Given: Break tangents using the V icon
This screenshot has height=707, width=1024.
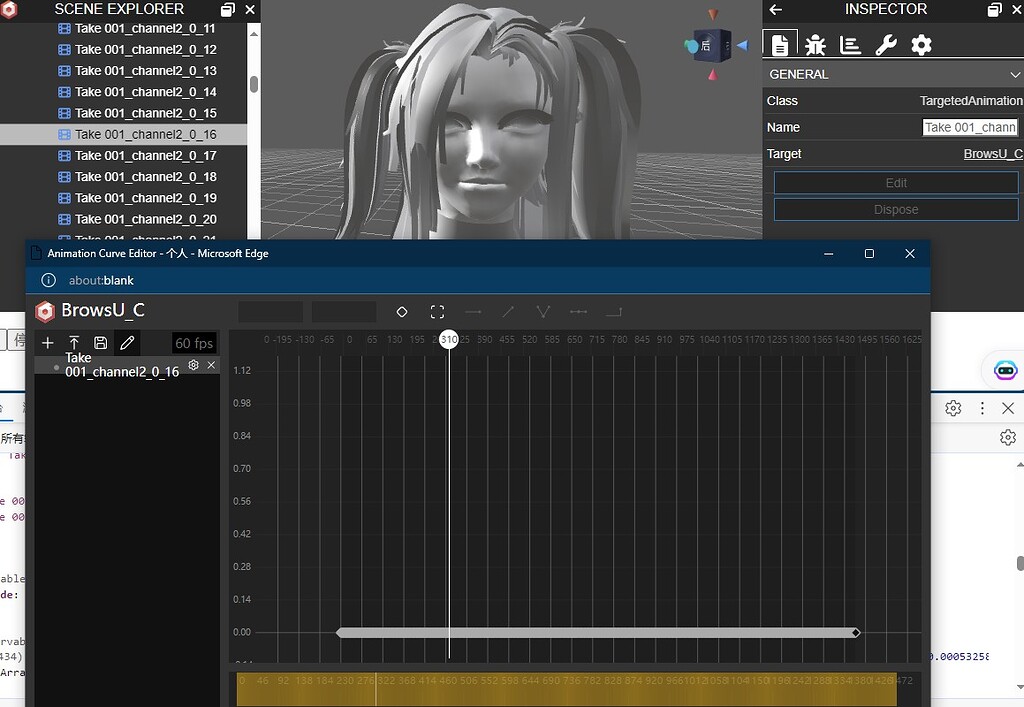Looking at the screenshot, I should [x=543, y=311].
